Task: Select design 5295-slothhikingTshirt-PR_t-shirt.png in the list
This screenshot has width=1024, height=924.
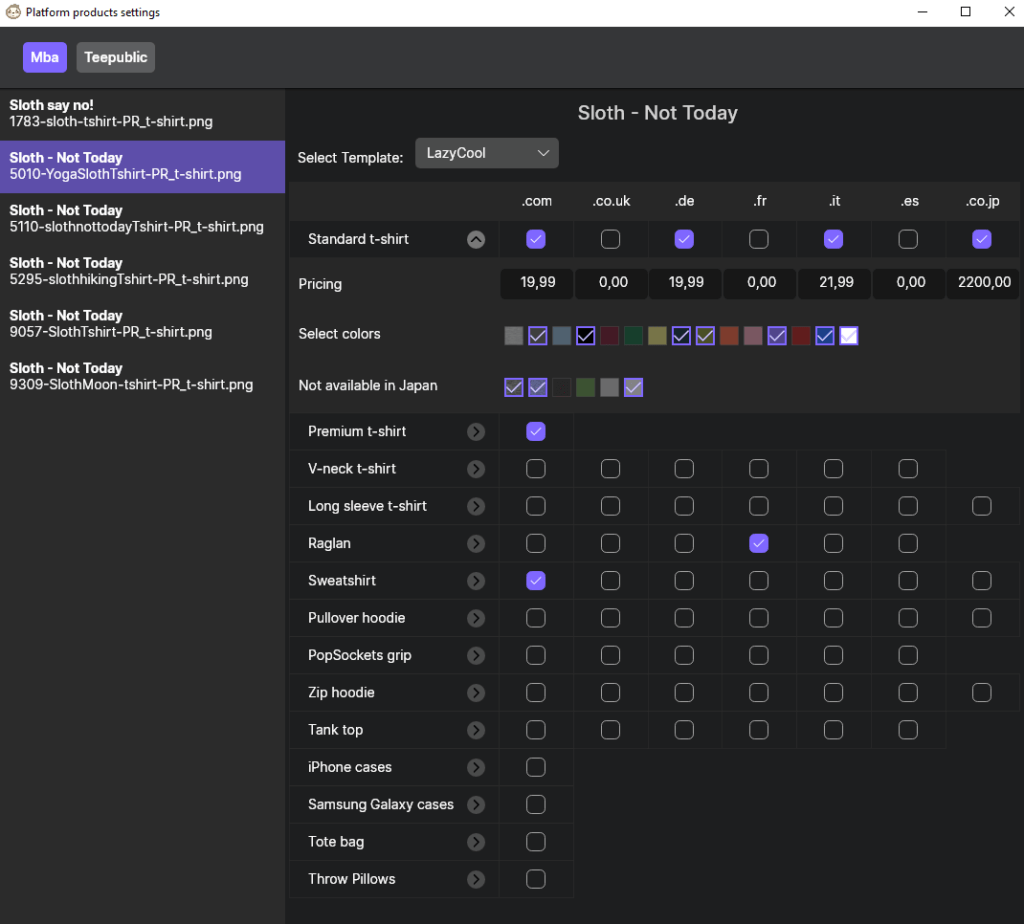Action: click(142, 272)
